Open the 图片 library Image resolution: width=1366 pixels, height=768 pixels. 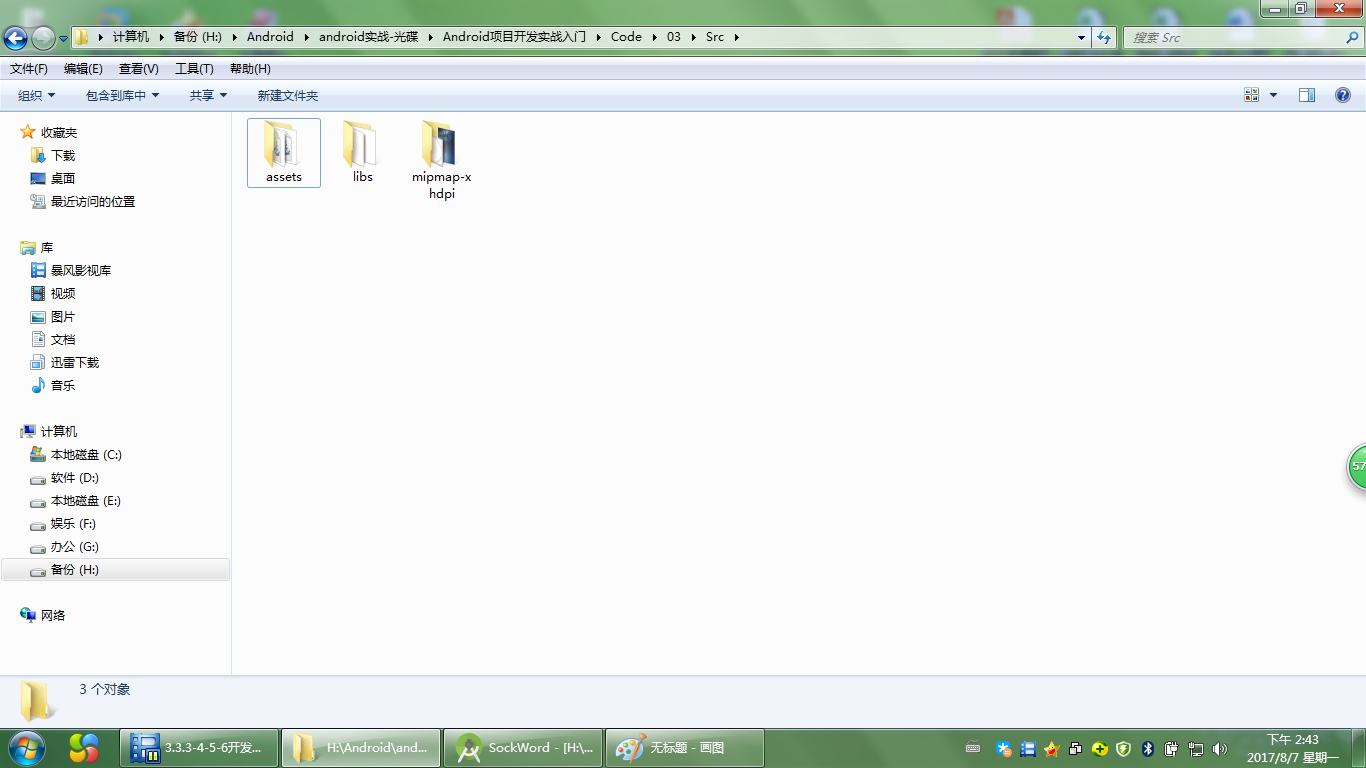point(63,317)
